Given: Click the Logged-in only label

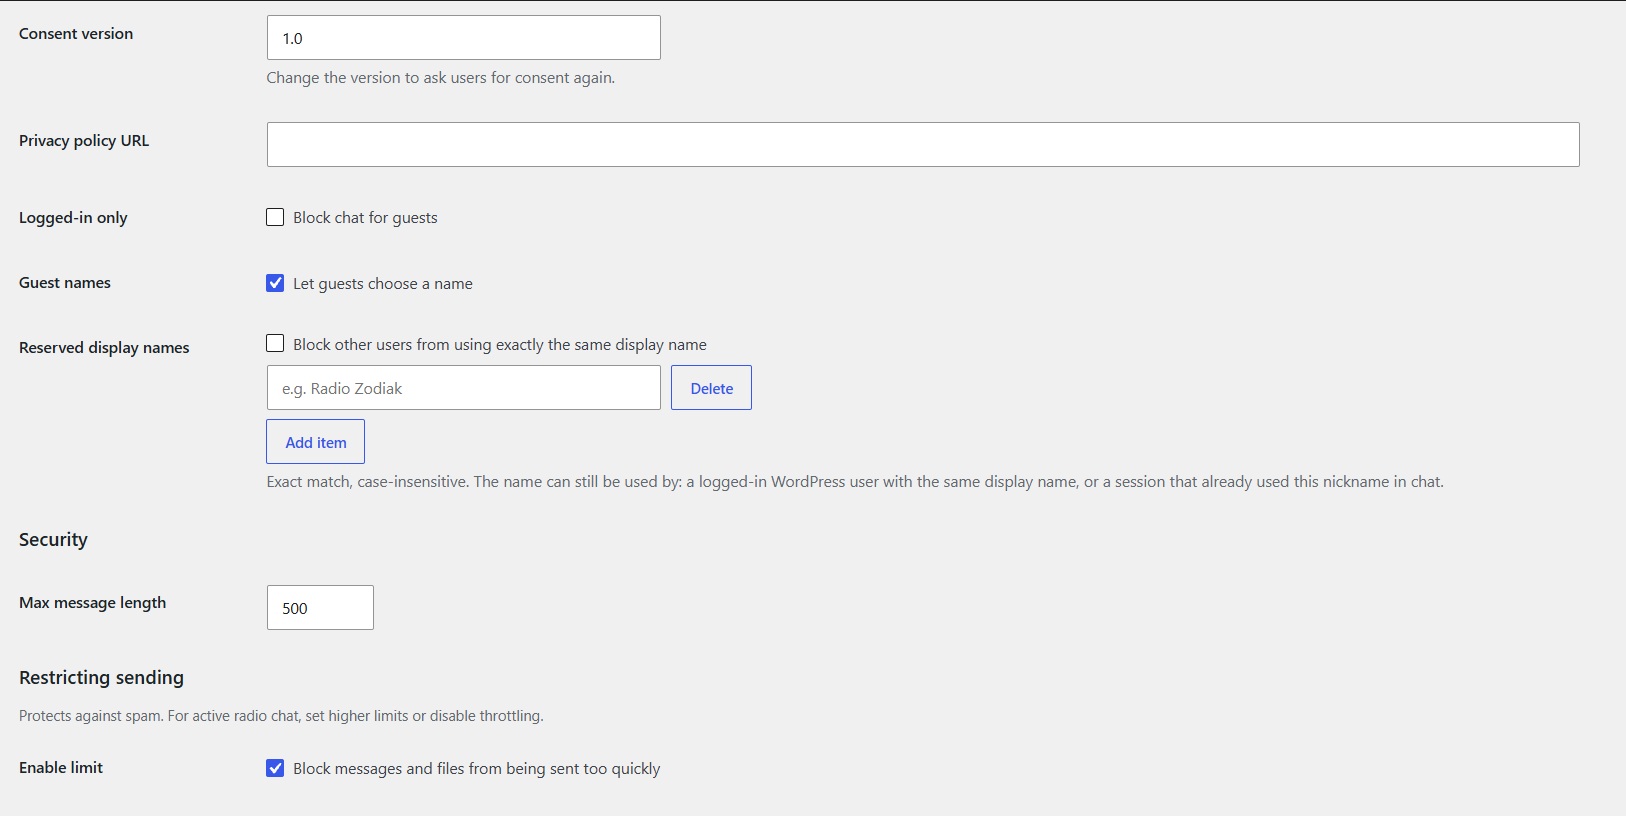Looking at the screenshot, I should [x=73, y=218].
